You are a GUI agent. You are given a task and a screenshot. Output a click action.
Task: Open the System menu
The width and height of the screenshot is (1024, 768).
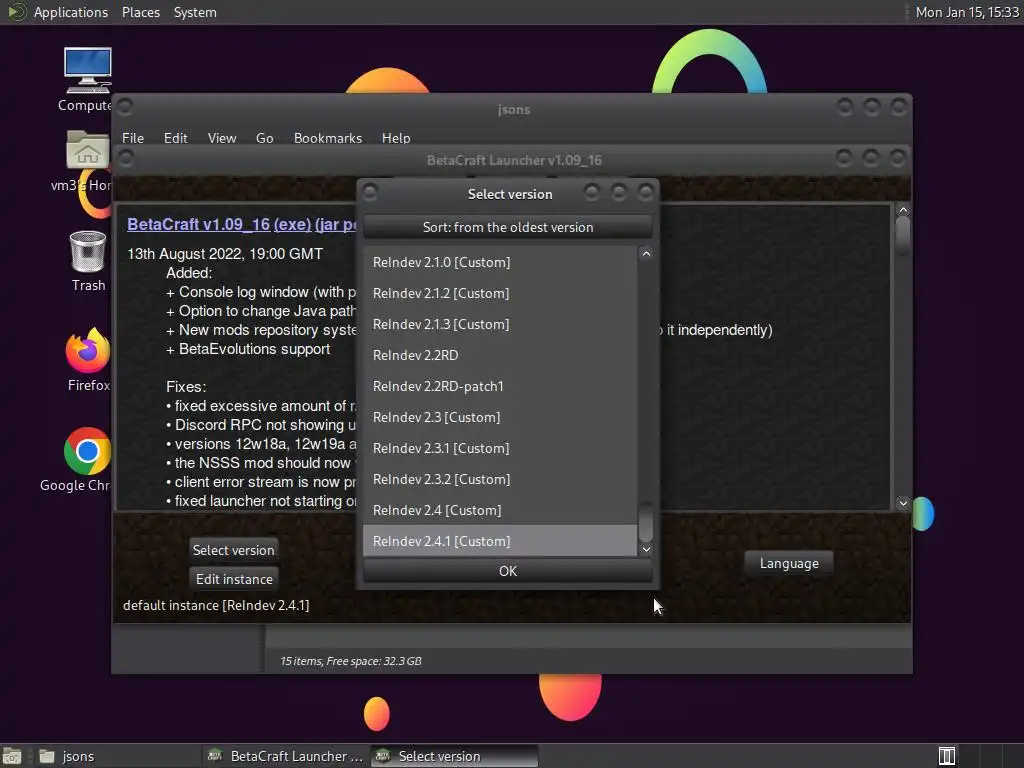(x=195, y=12)
